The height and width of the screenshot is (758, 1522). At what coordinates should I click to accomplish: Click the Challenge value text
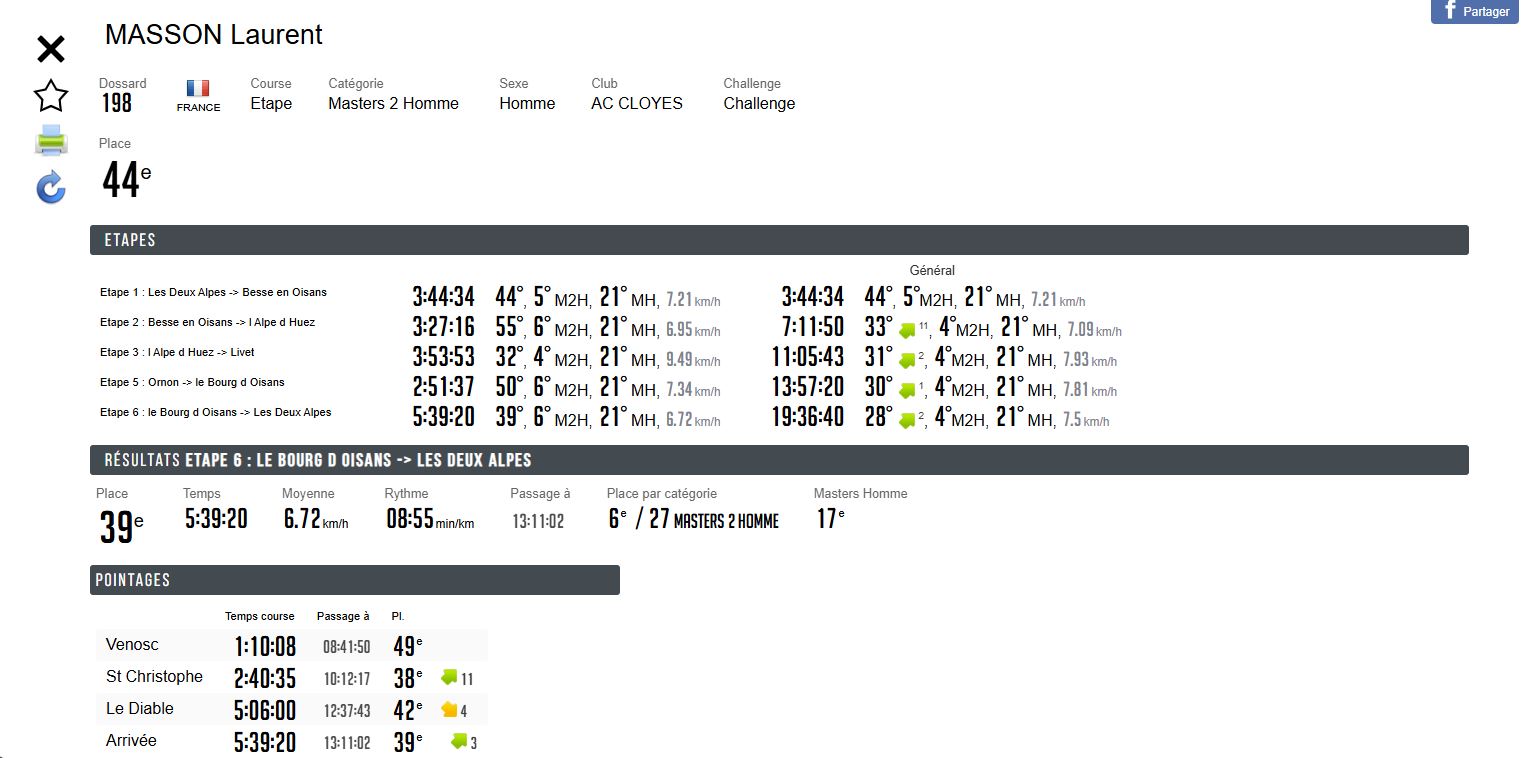click(x=759, y=103)
